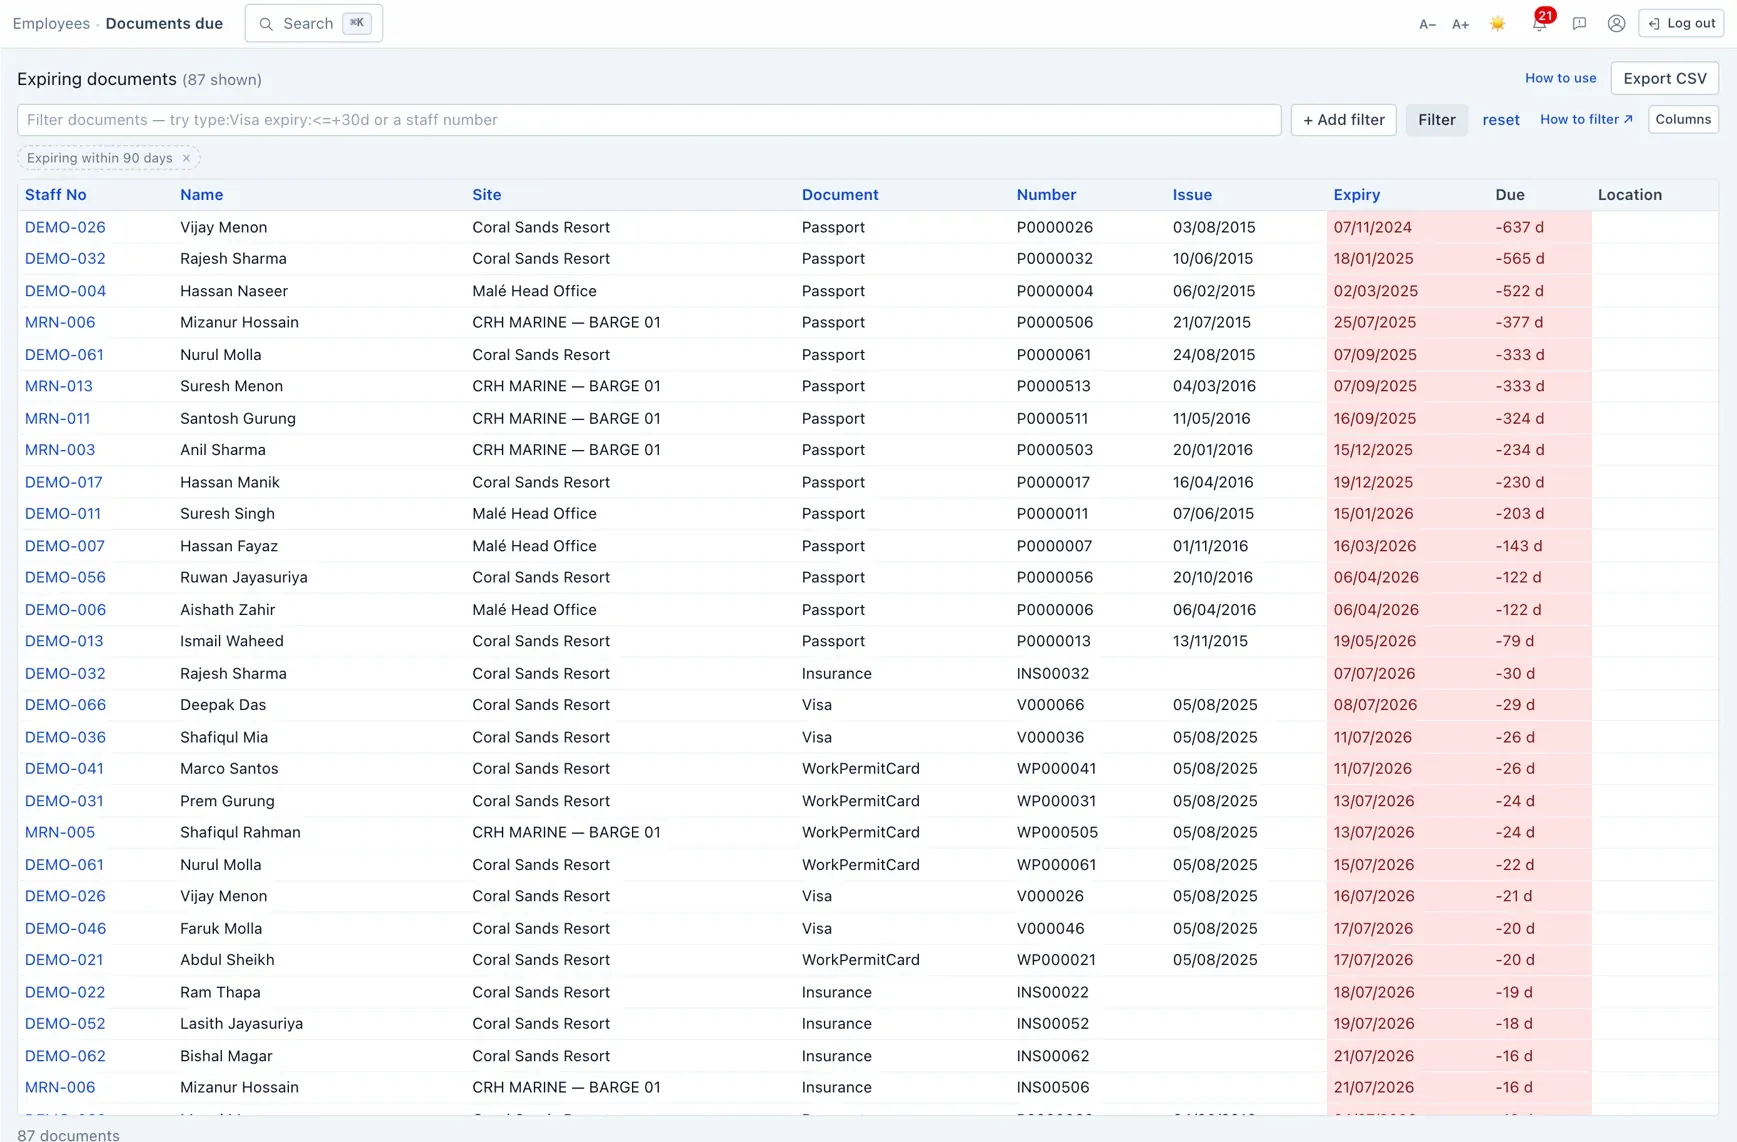The width and height of the screenshot is (1737, 1142).
Task: Sort by Site column header
Action: [x=487, y=195]
